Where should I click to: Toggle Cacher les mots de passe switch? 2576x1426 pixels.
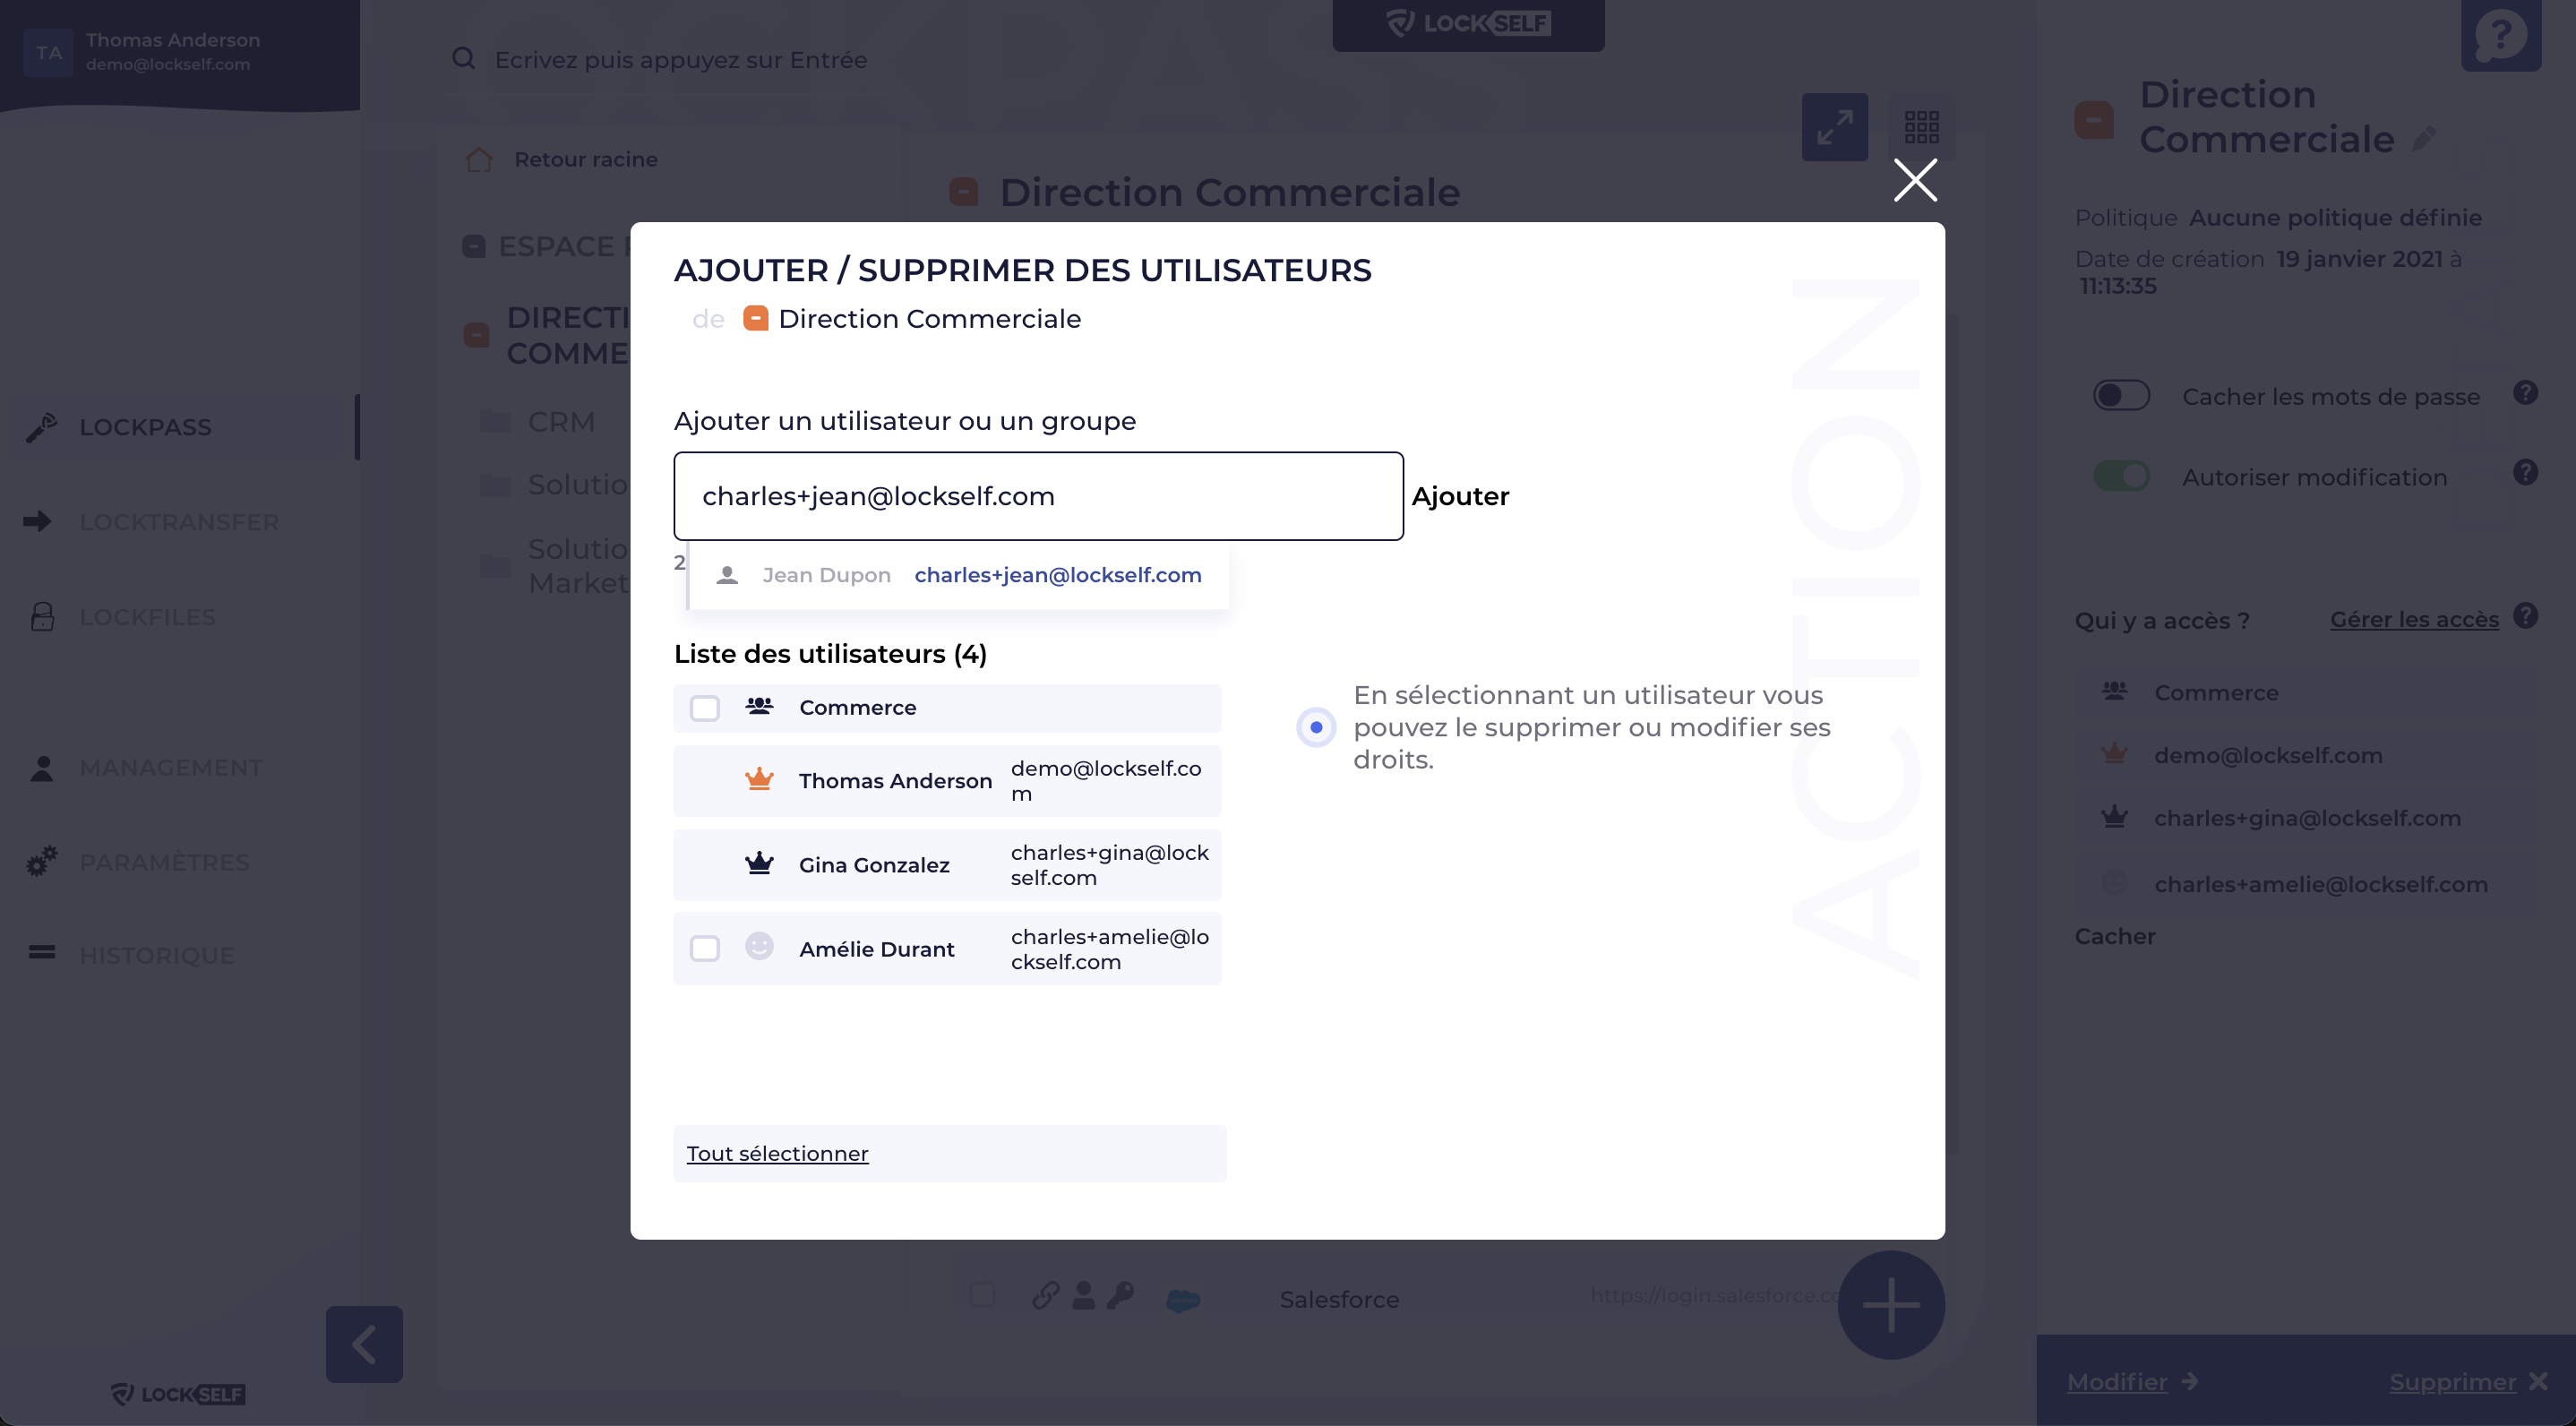(x=2121, y=395)
